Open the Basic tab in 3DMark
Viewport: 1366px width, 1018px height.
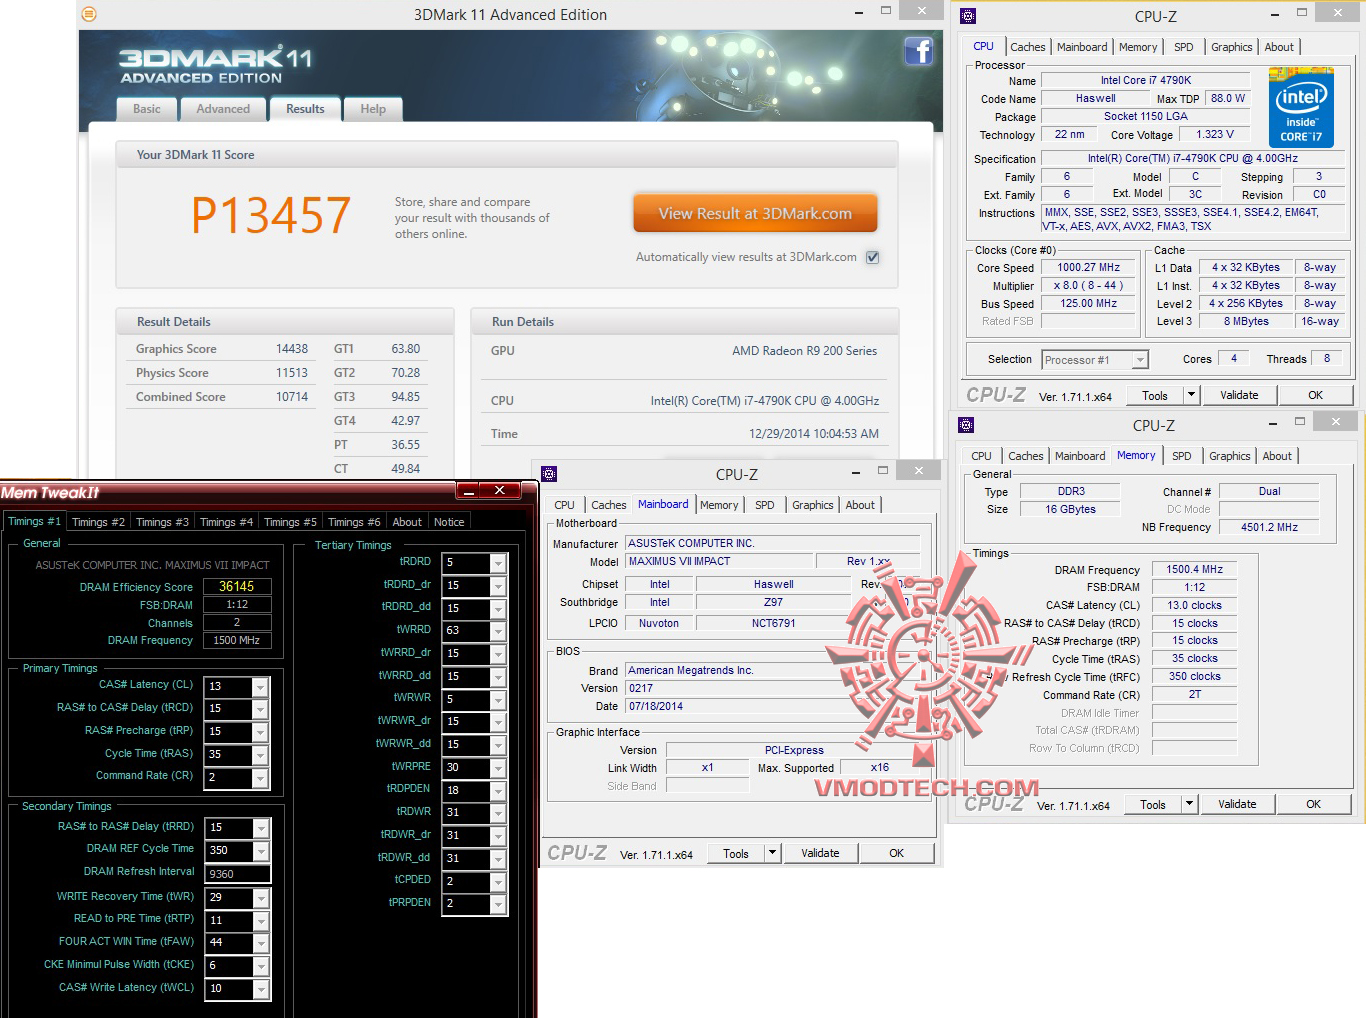(x=147, y=109)
